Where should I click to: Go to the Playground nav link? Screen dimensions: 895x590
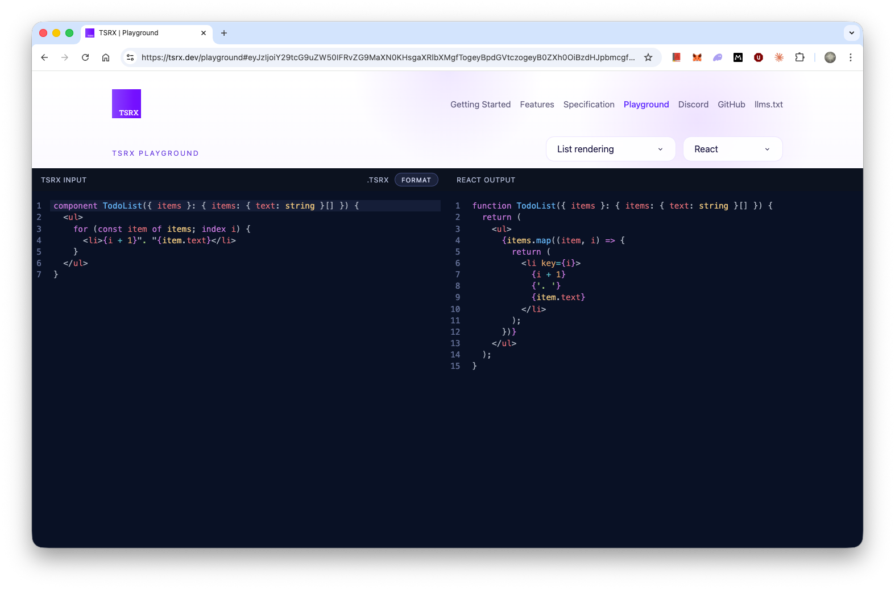tap(646, 104)
